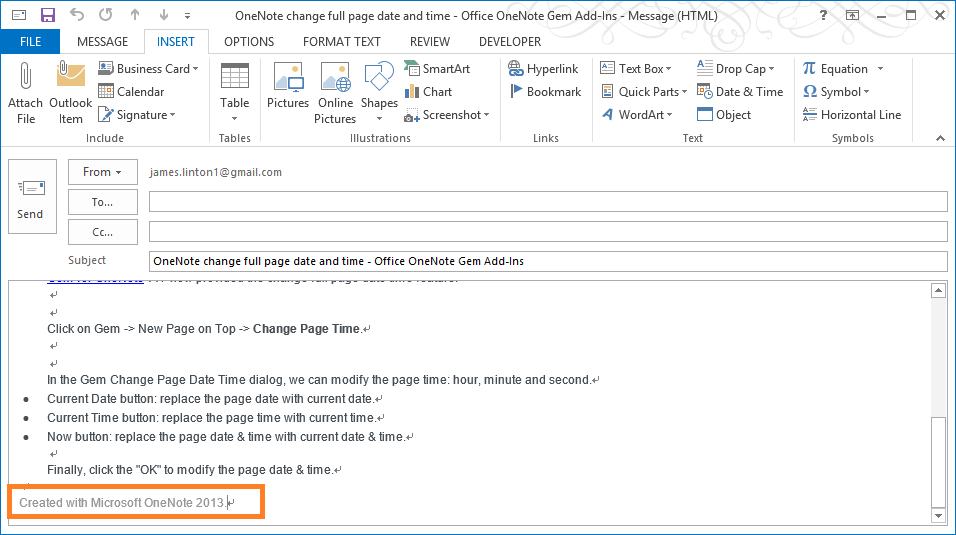
Task: Click the 'Change Page Time' bold text
Action: [306, 329]
